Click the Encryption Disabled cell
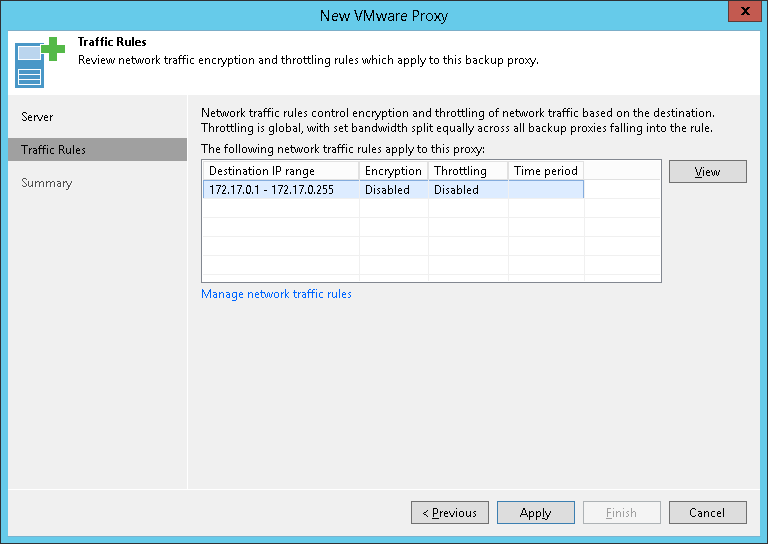 click(387, 190)
